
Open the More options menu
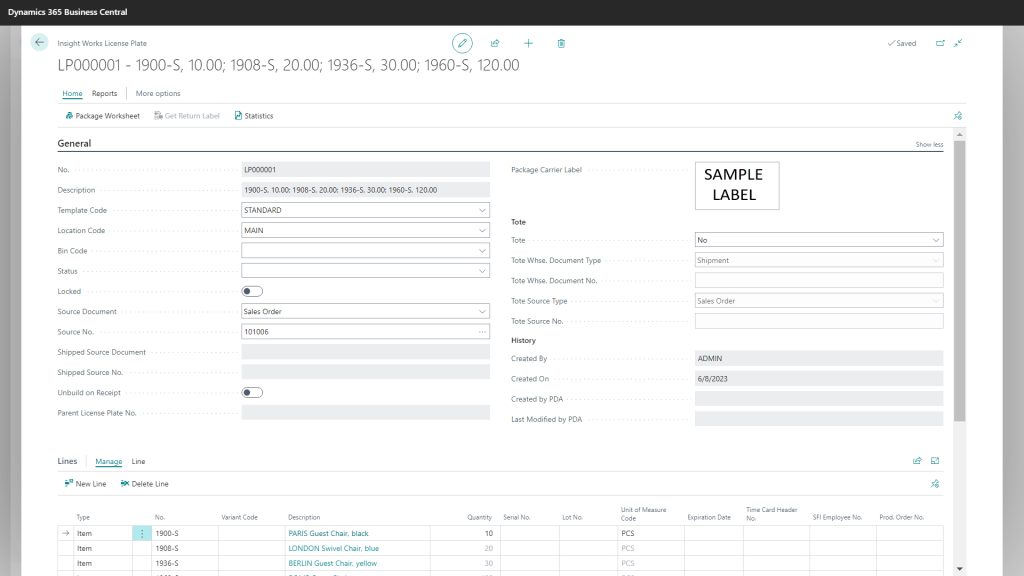160,93
